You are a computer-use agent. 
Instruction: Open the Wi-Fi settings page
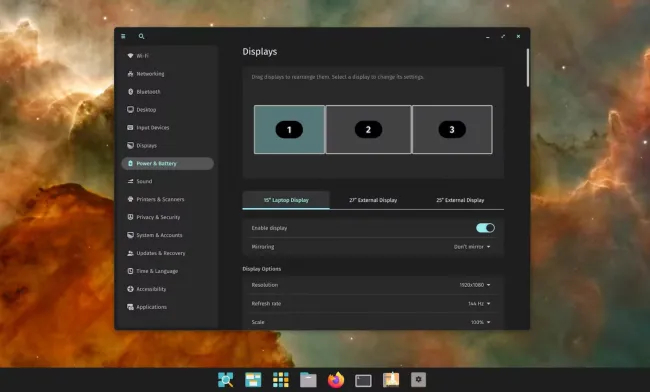[167, 56]
